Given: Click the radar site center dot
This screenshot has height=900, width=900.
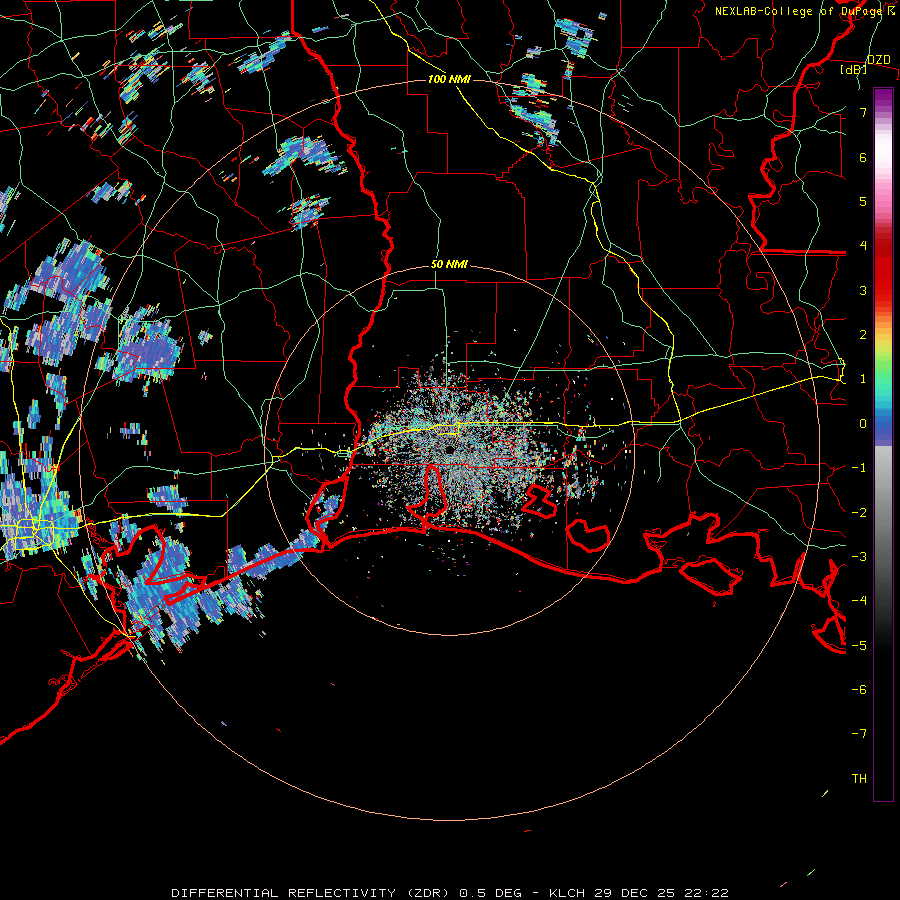Looking at the screenshot, I should (x=449, y=450).
